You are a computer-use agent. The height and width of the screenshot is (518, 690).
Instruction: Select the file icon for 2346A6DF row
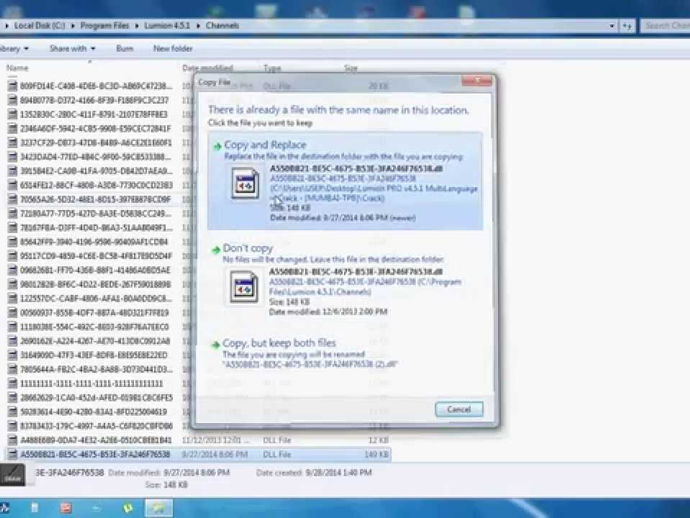click(13, 129)
